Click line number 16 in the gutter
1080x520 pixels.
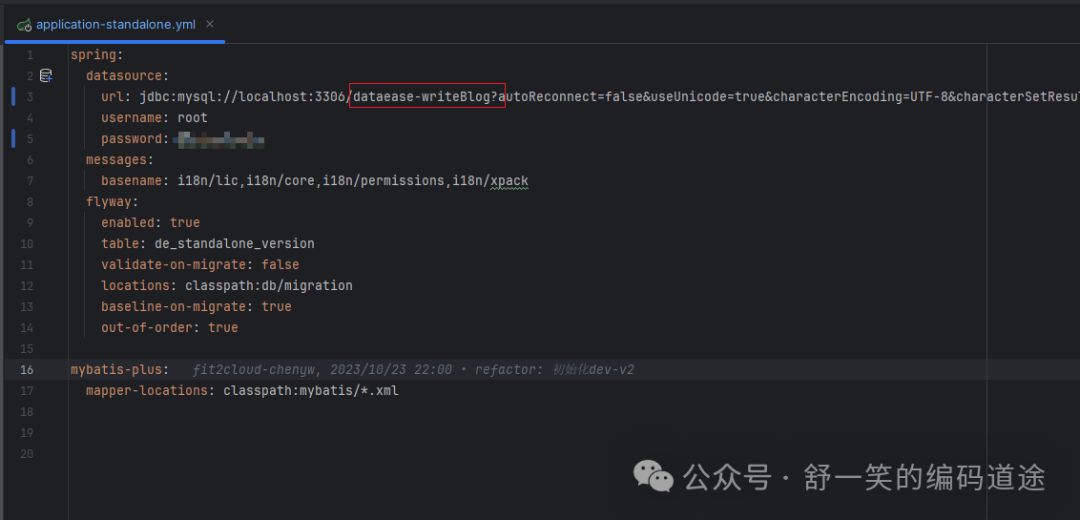click(27, 370)
